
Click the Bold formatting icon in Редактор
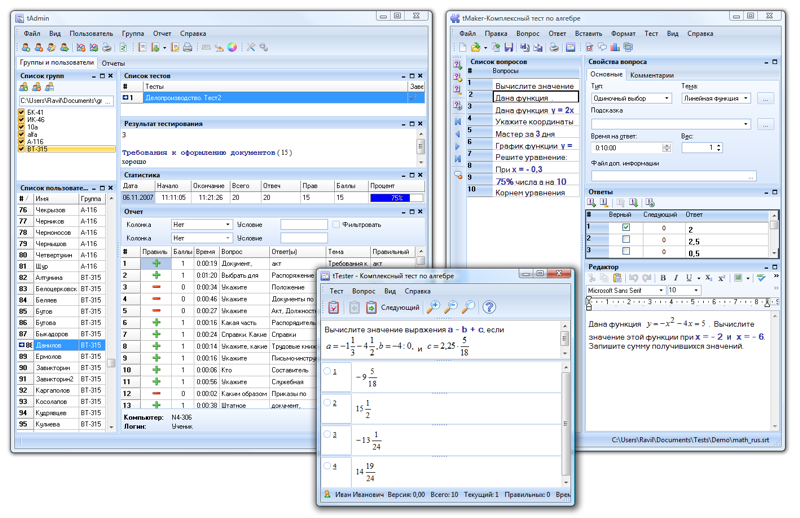[x=663, y=278]
